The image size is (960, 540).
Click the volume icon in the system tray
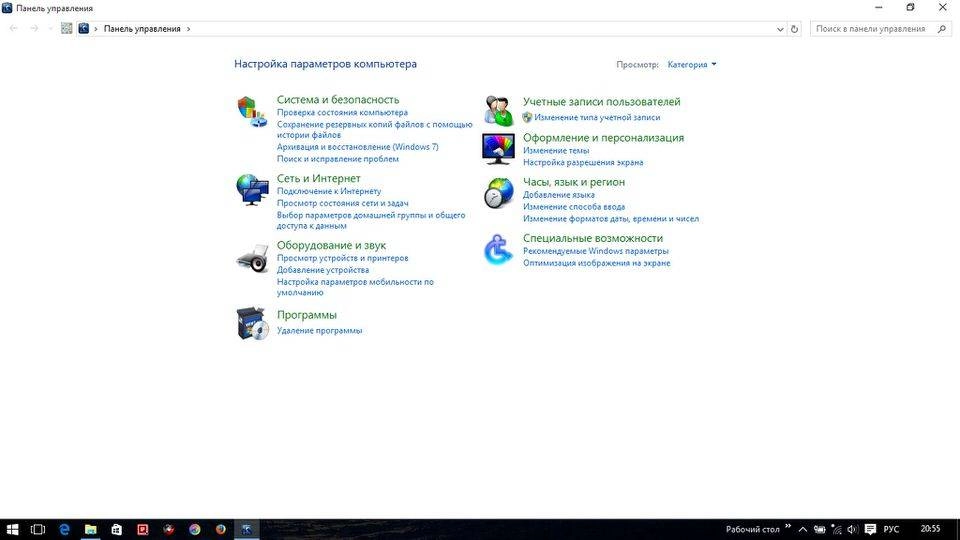point(852,530)
